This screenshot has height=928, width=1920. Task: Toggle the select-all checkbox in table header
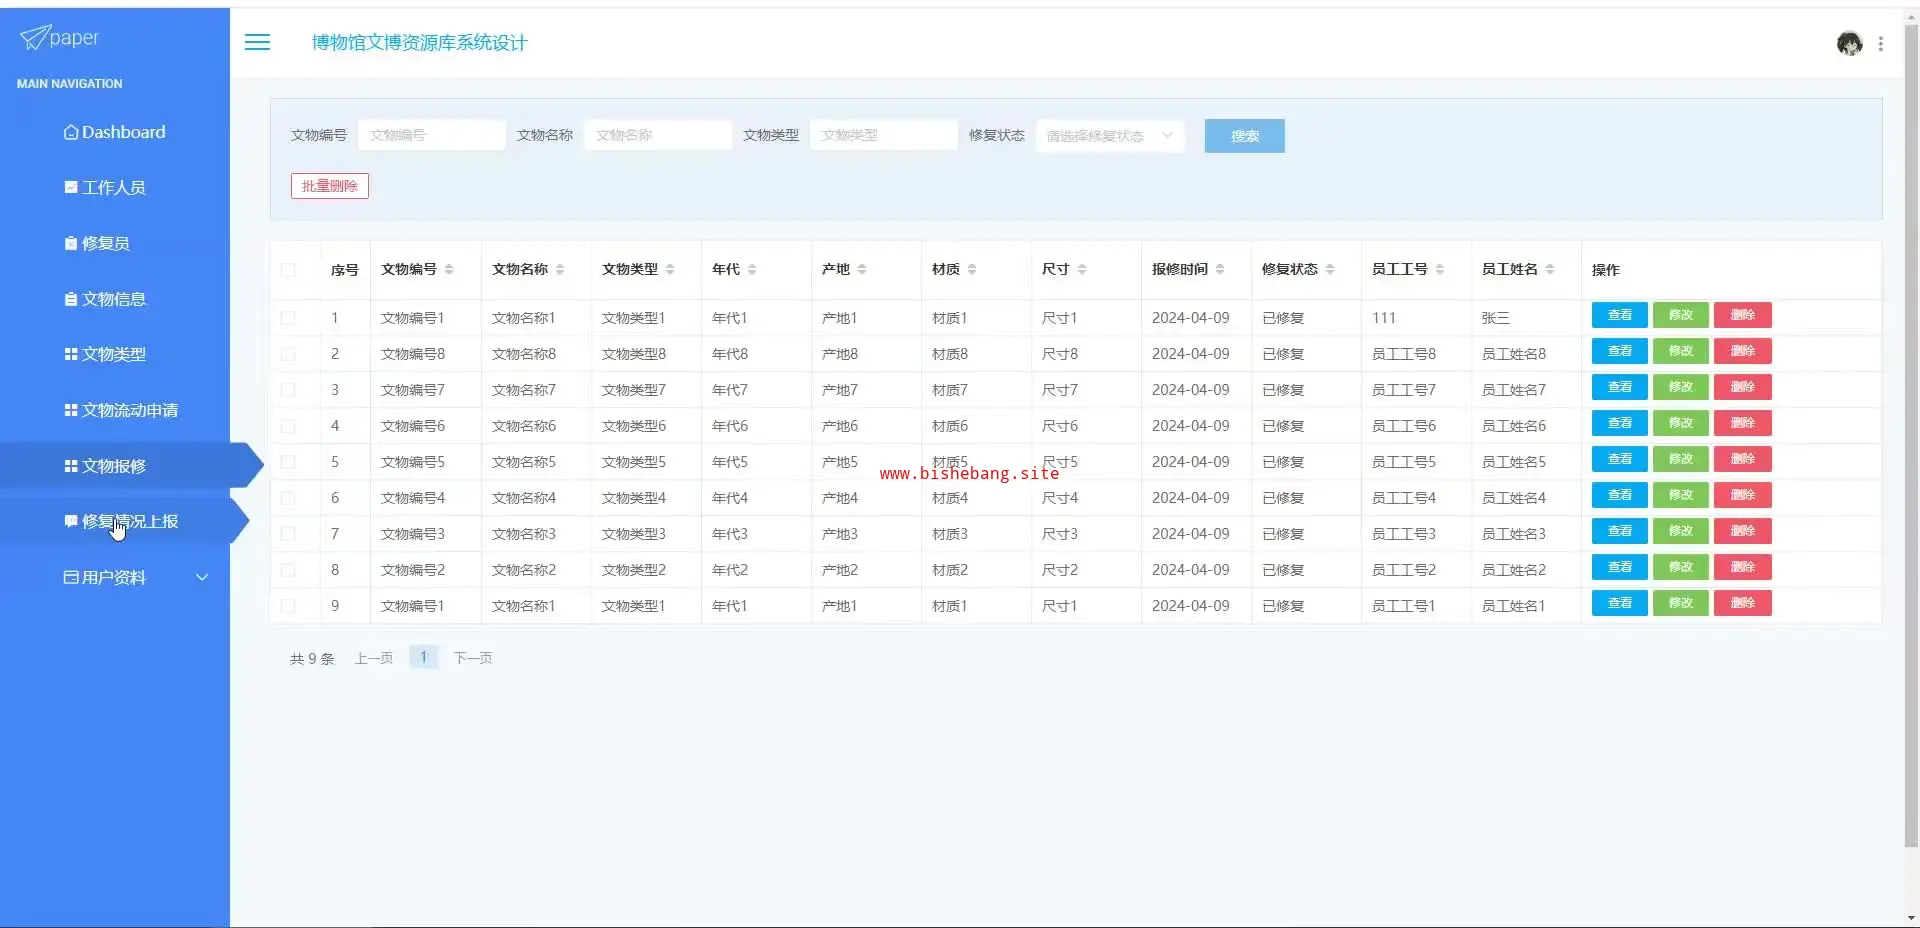pos(288,270)
